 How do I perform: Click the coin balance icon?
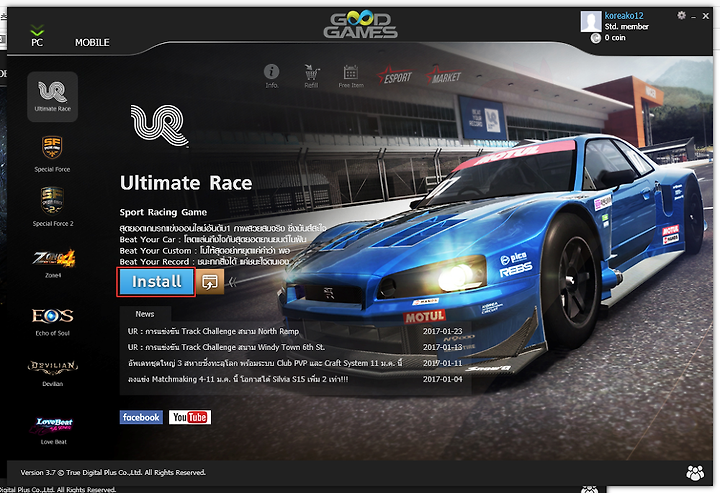click(596, 38)
